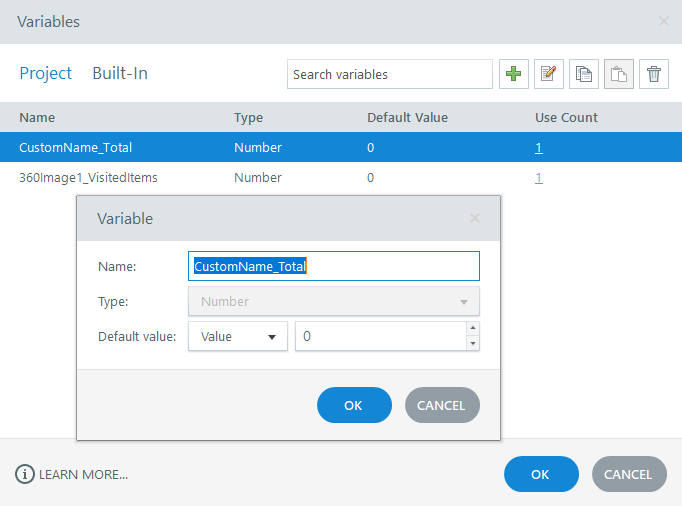Viewport: 682px width, 506px height.
Task: Decrease default value with down stepper arrow
Action: coord(473,344)
